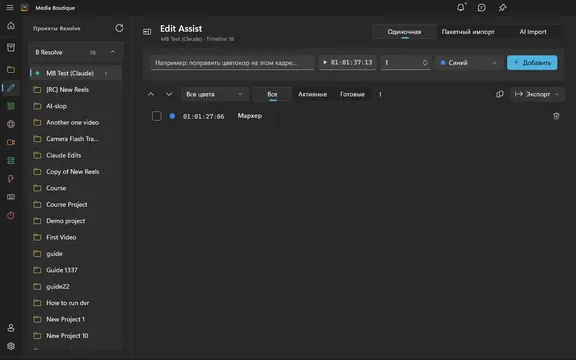Image resolution: width=576 pixels, height=360 pixels.
Task: Click the copy markers icon
Action: point(500,94)
